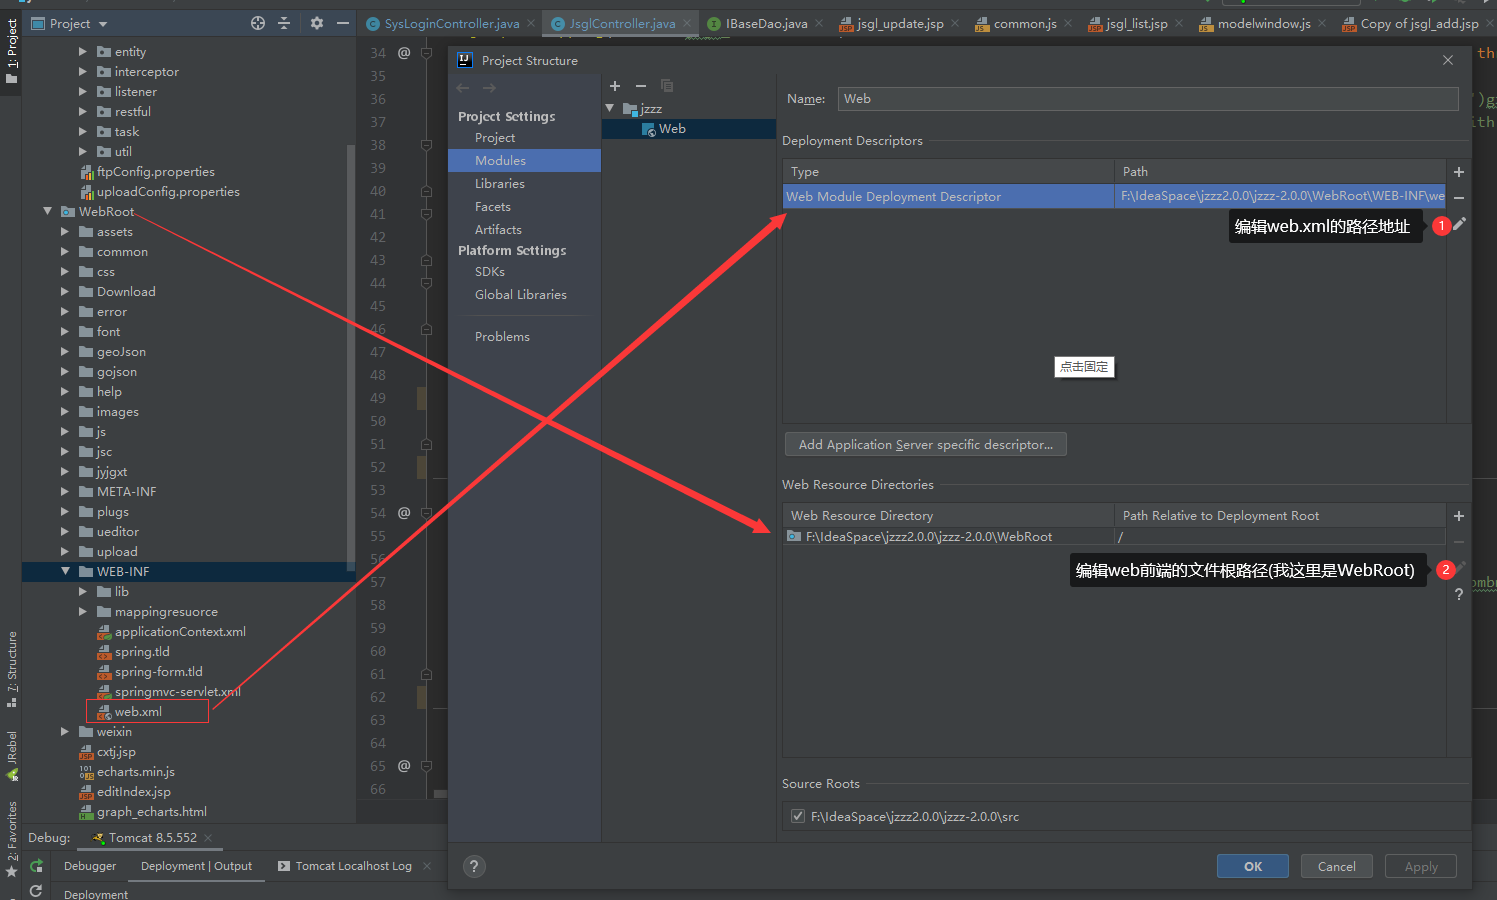Open the Project view dropdown
The width and height of the screenshot is (1497, 900).
pos(70,23)
